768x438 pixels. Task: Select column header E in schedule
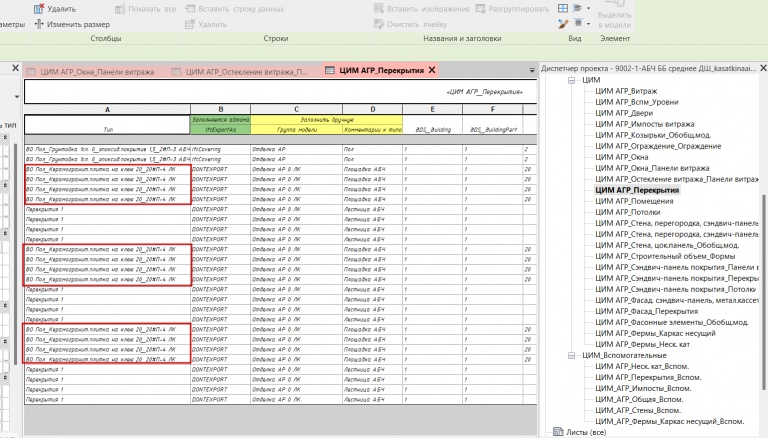(x=432, y=109)
